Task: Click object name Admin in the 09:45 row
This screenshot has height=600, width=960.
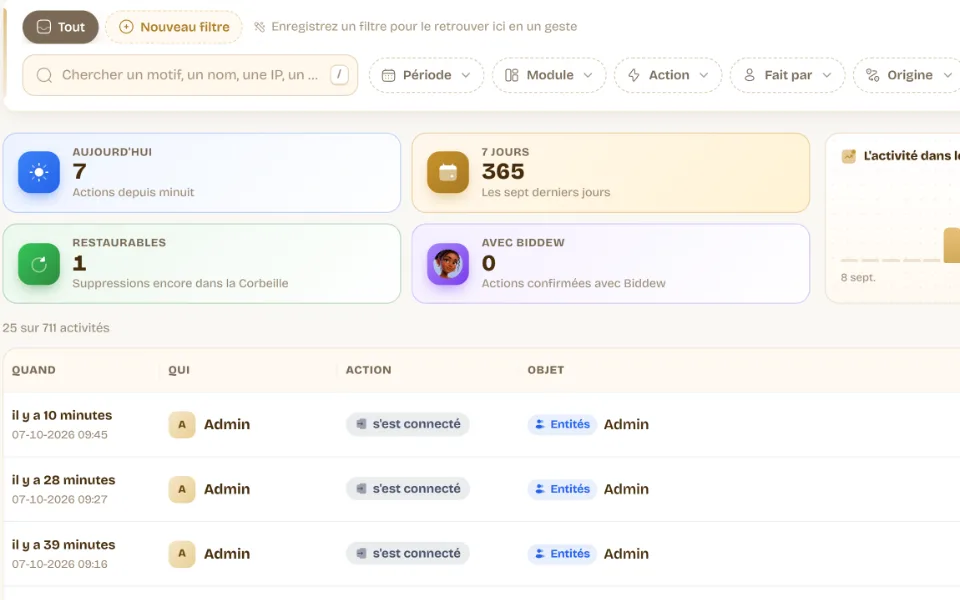Action: coord(626,424)
